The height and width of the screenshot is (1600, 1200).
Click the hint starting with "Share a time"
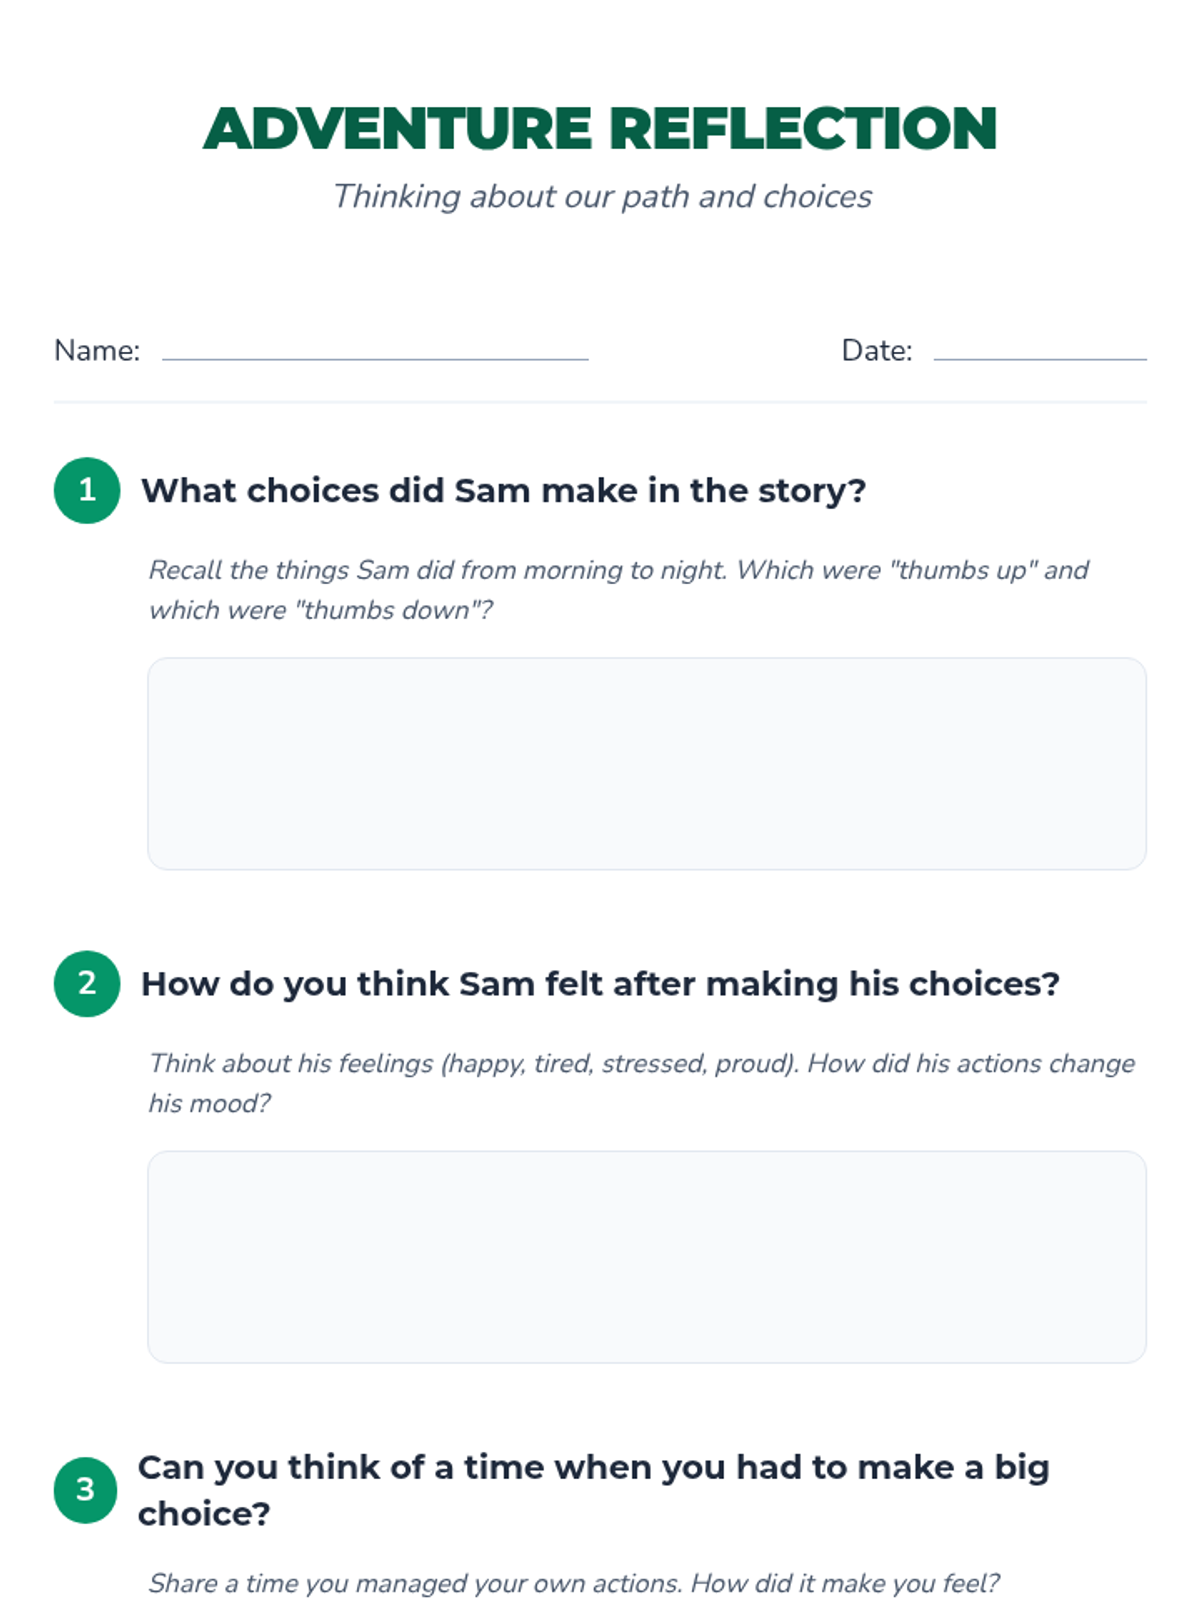(x=573, y=1583)
